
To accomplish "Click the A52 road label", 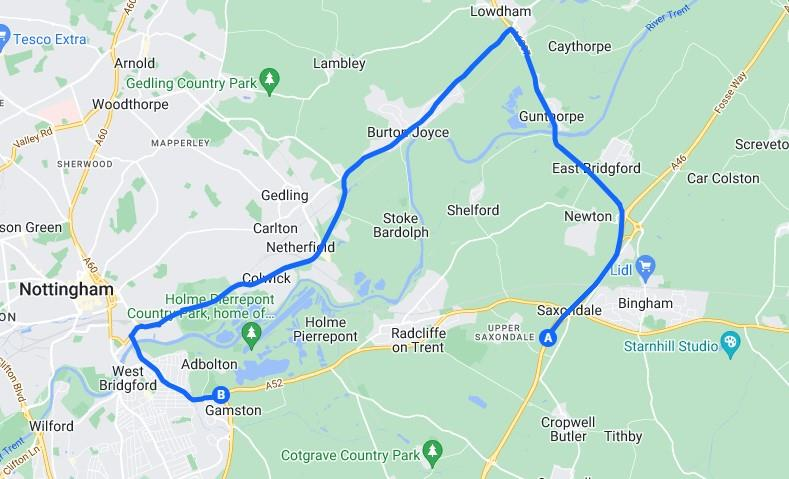I will 274,384.
